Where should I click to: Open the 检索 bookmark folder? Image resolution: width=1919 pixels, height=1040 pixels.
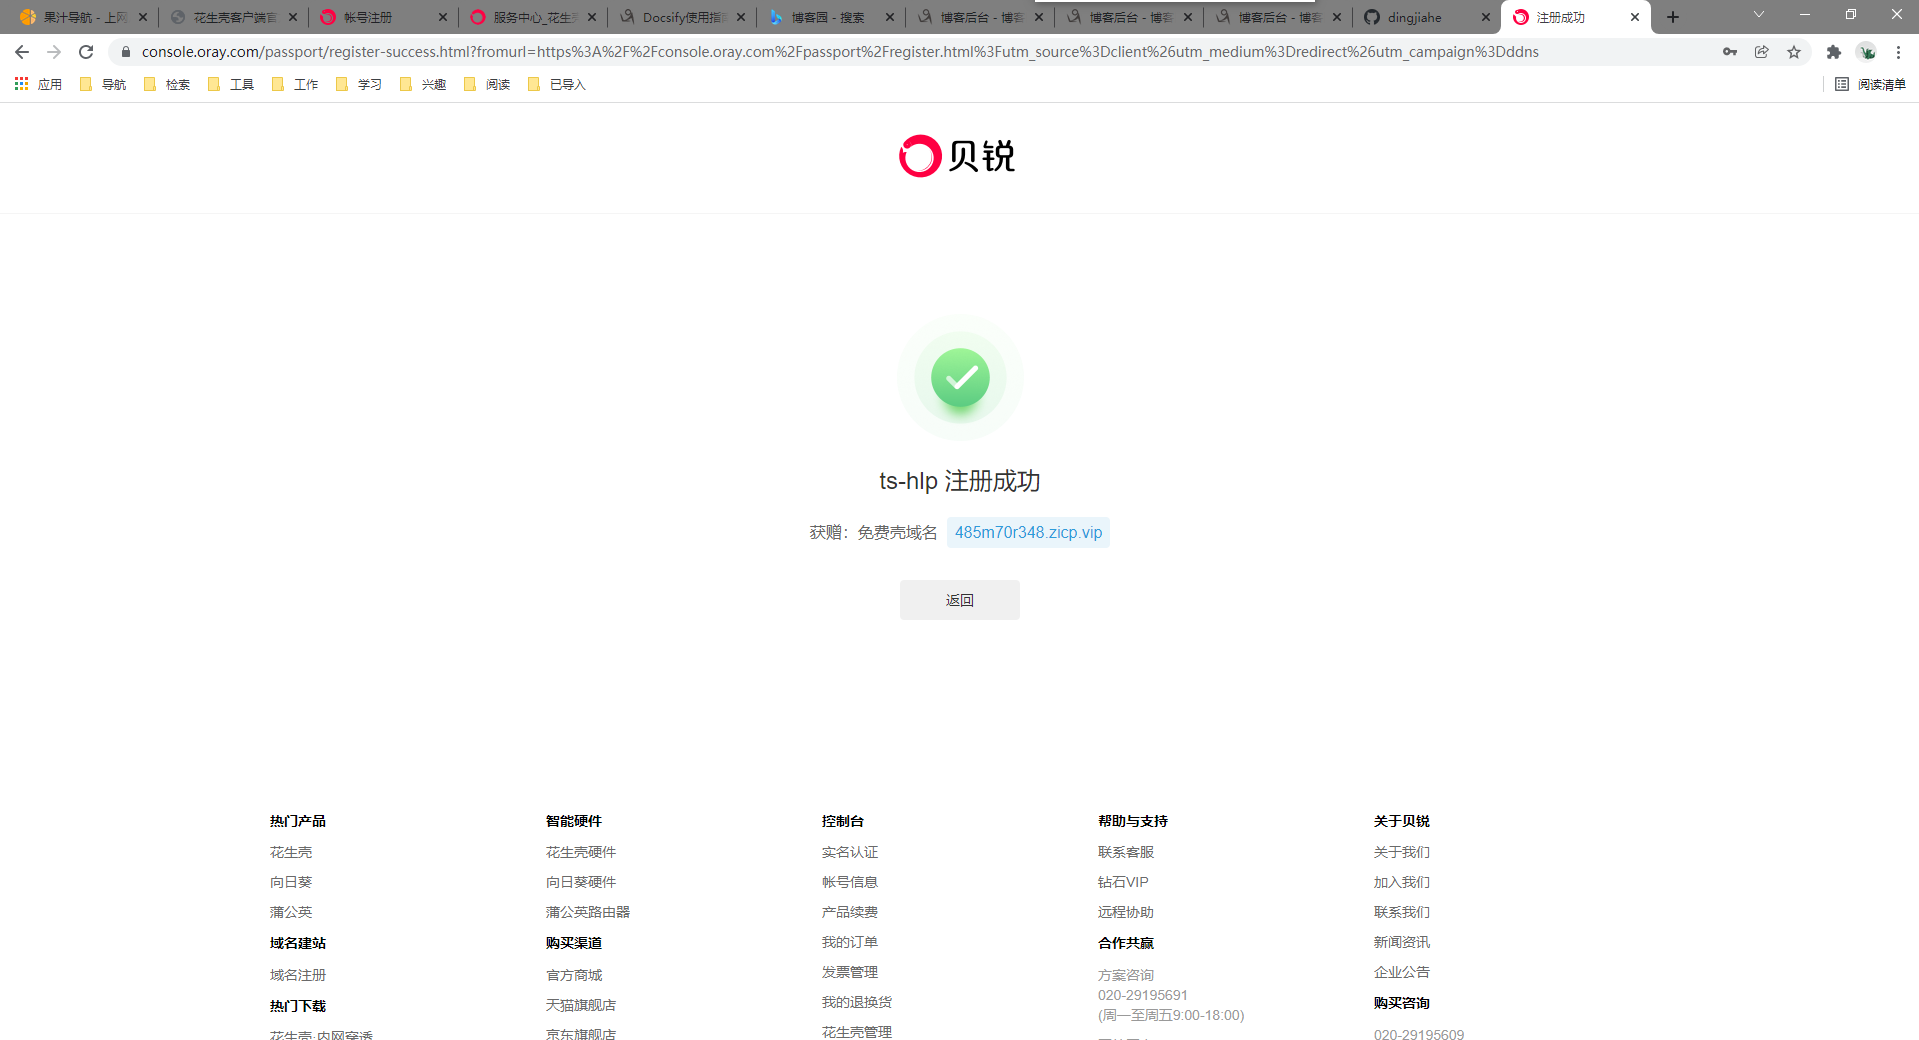[x=167, y=85]
